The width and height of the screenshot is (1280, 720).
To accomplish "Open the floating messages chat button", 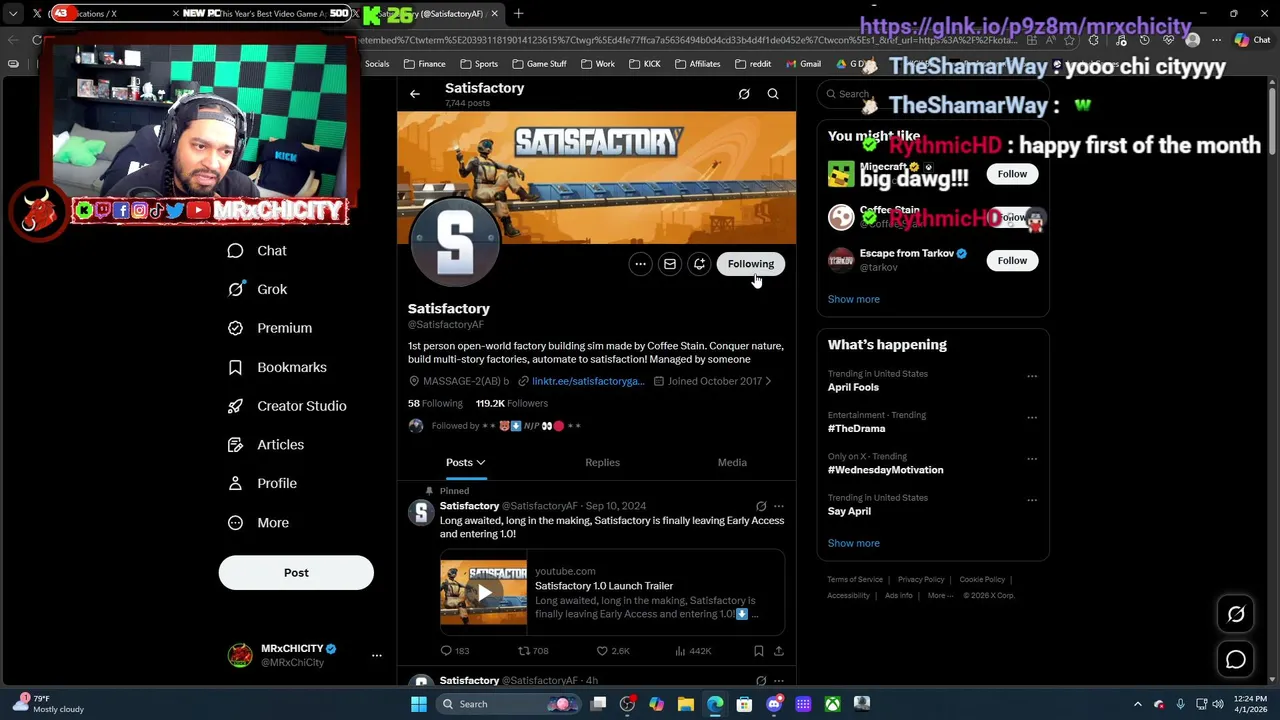I will coord(1236,660).
